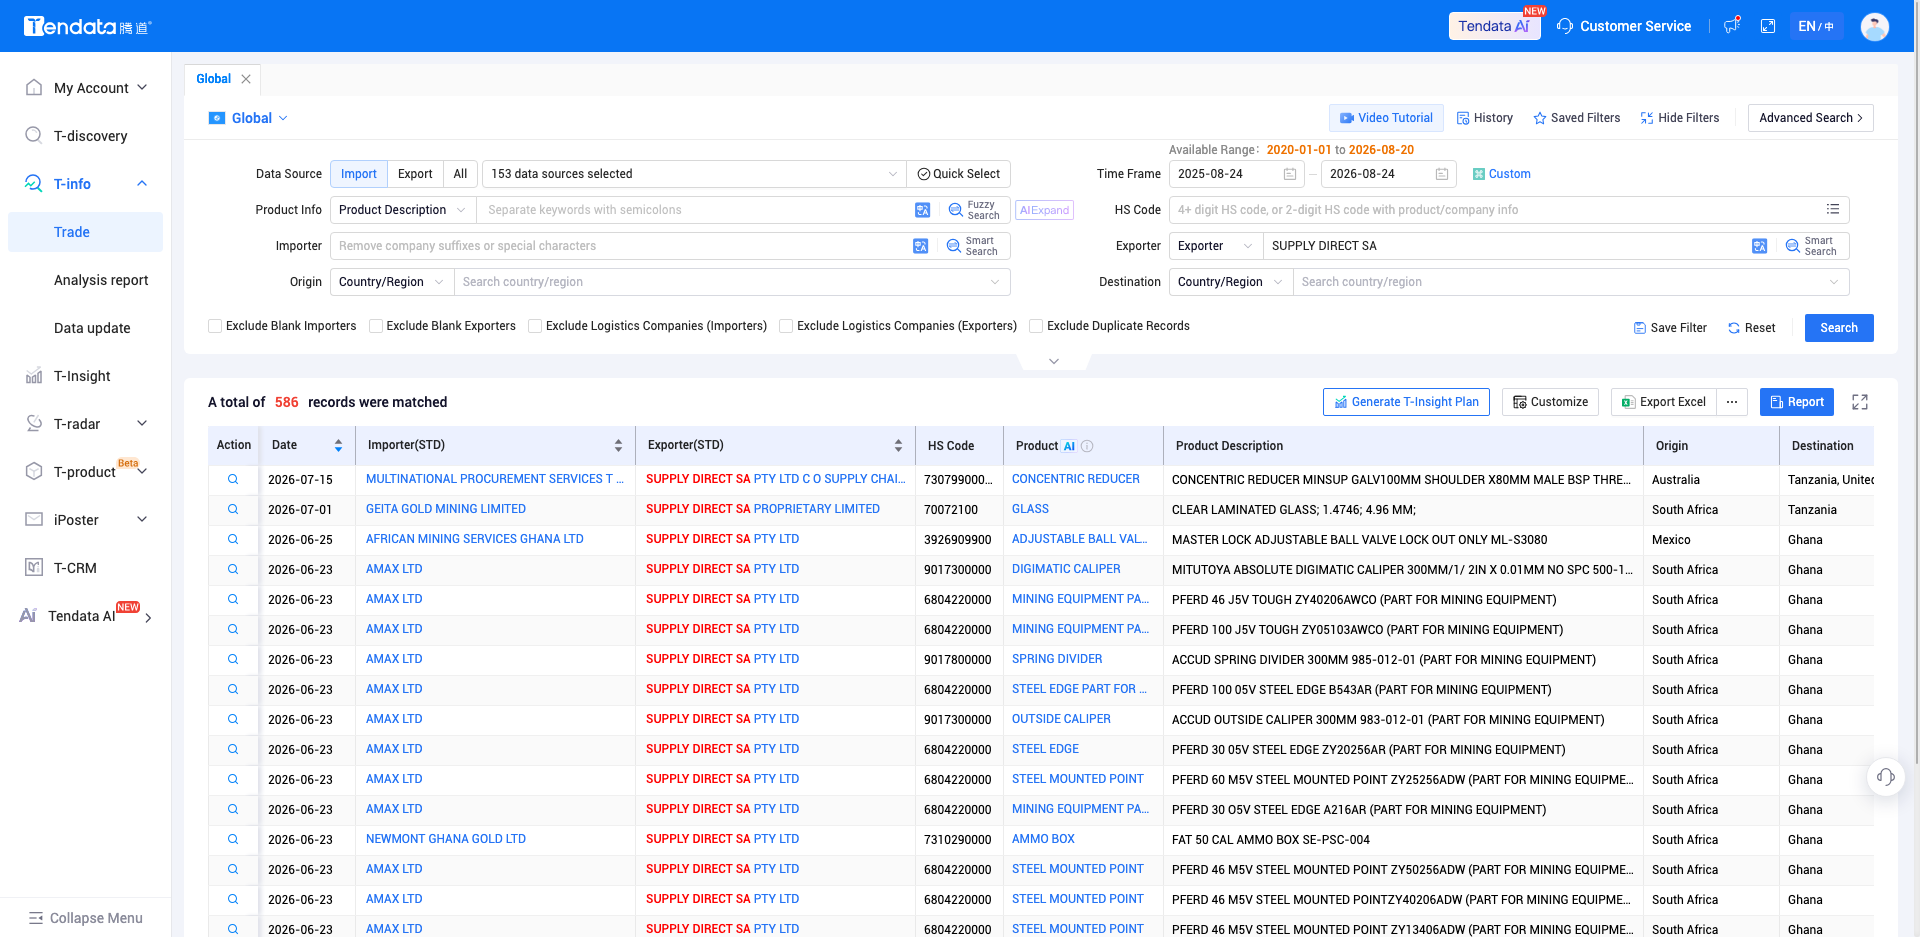Click the translate icon in the Product keywords field
The width and height of the screenshot is (1920, 937).
(x=922, y=210)
